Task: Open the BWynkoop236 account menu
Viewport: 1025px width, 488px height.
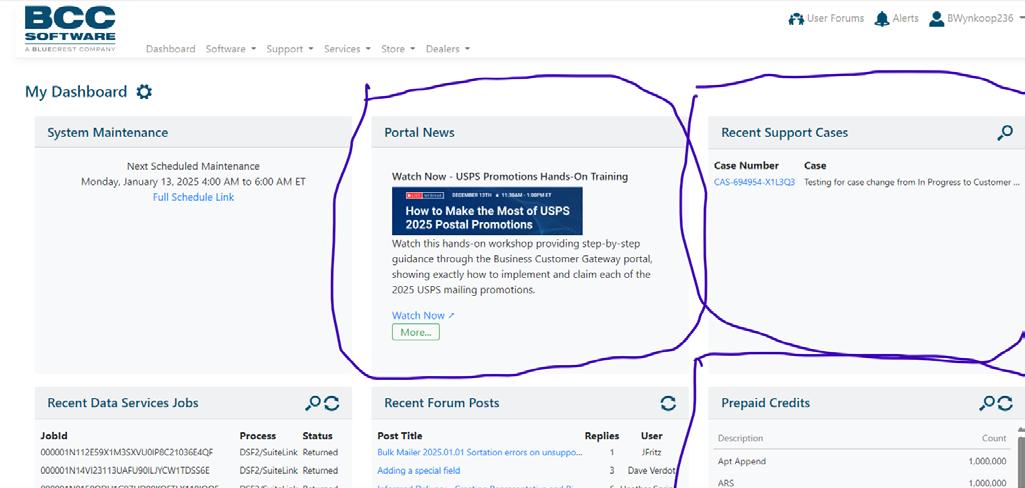Action: [980, 18]
